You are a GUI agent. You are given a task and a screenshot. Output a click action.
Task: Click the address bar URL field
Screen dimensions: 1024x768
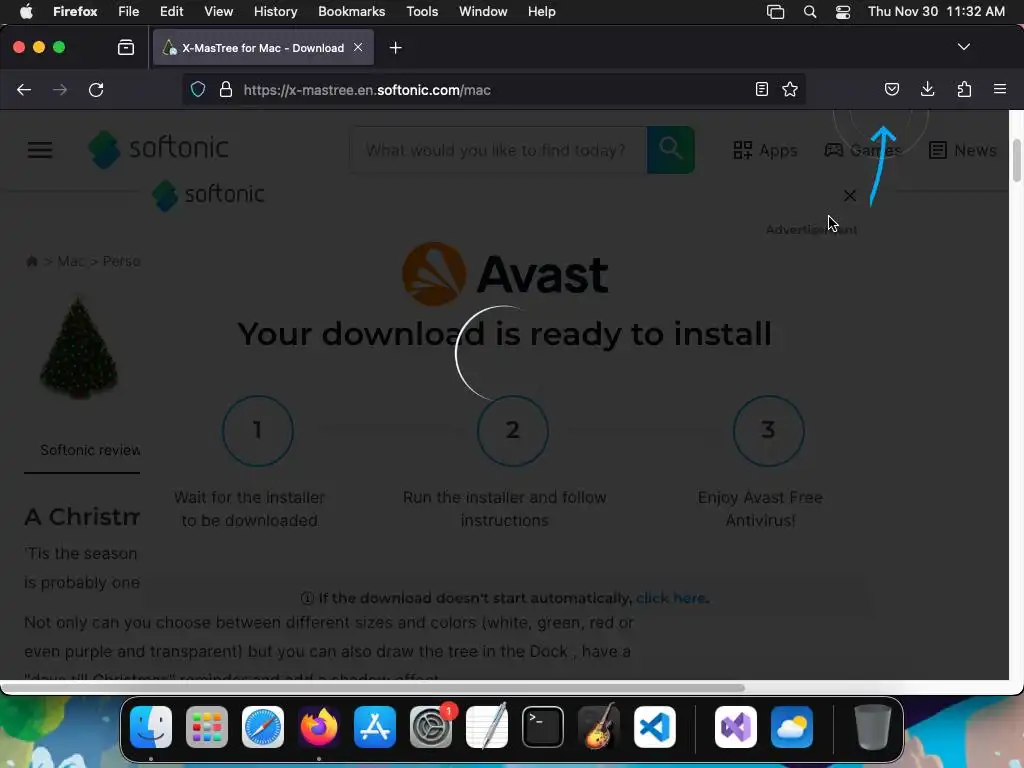pyautogui.click(x=493, y=90)
